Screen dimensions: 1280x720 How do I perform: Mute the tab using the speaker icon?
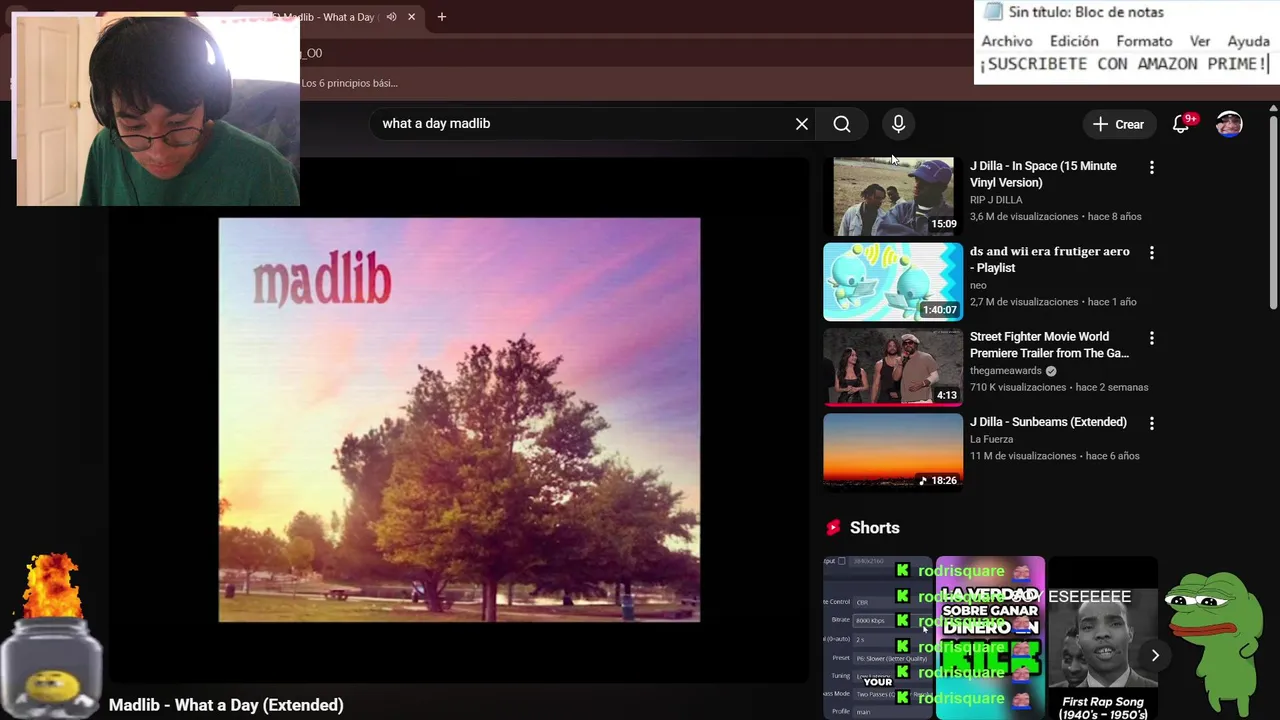pyautogui.click(x=392, y=17)
